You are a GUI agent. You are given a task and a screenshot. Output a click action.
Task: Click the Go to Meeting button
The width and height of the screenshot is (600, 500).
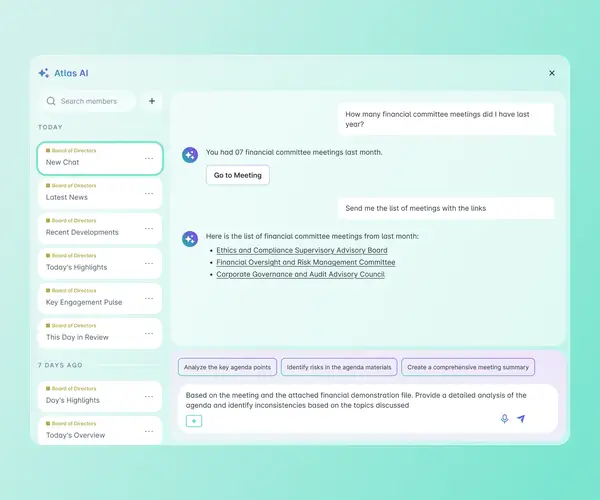tap(238, 175)
